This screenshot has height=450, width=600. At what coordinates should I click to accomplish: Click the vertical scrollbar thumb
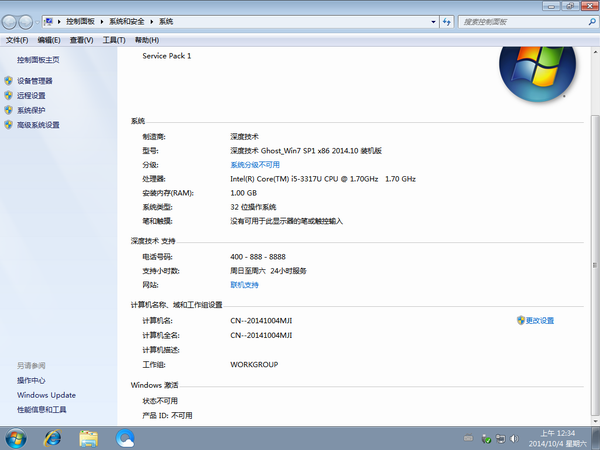595,265
